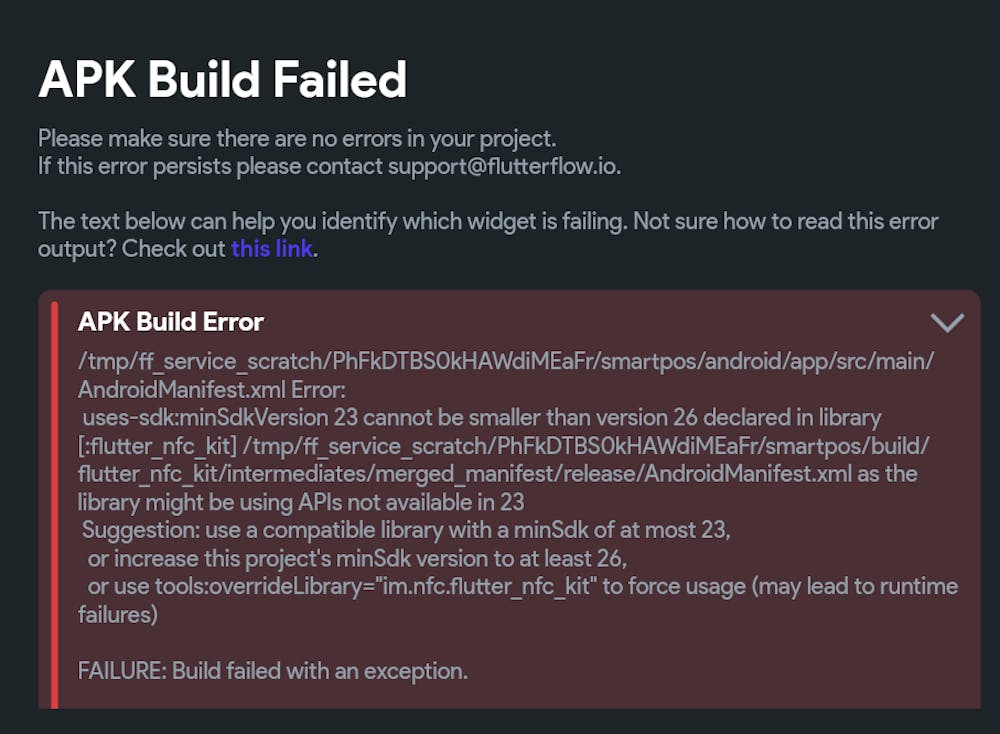Click the tools:overrideLibrary suggestion line
The image size is (1000, 734).
[523, 587]
